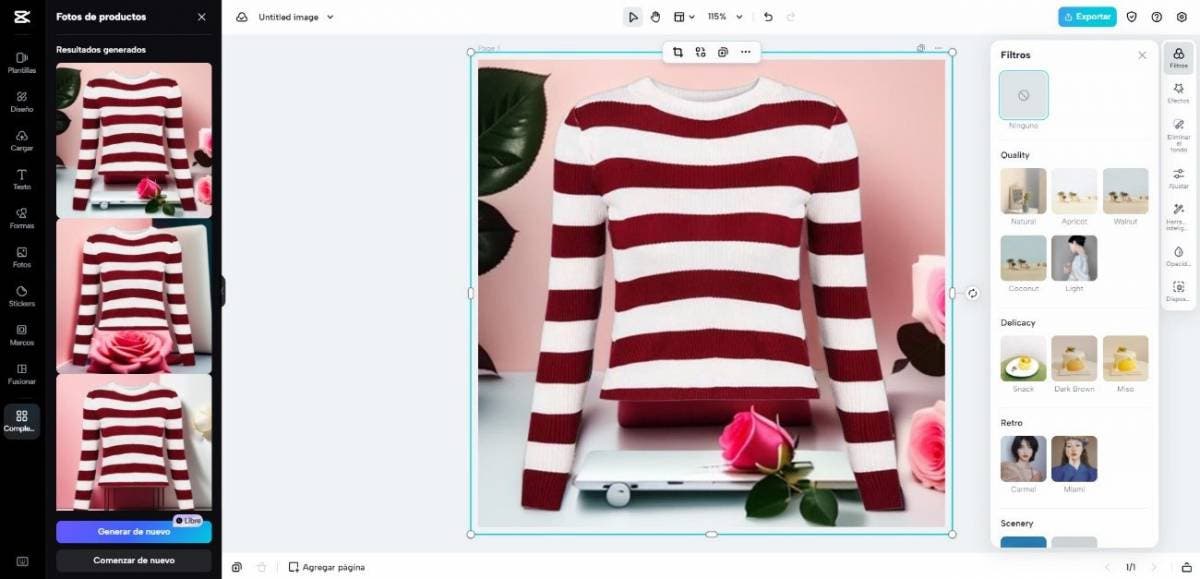
Task: Select the hand pan tool
Action: pos(656,17)
